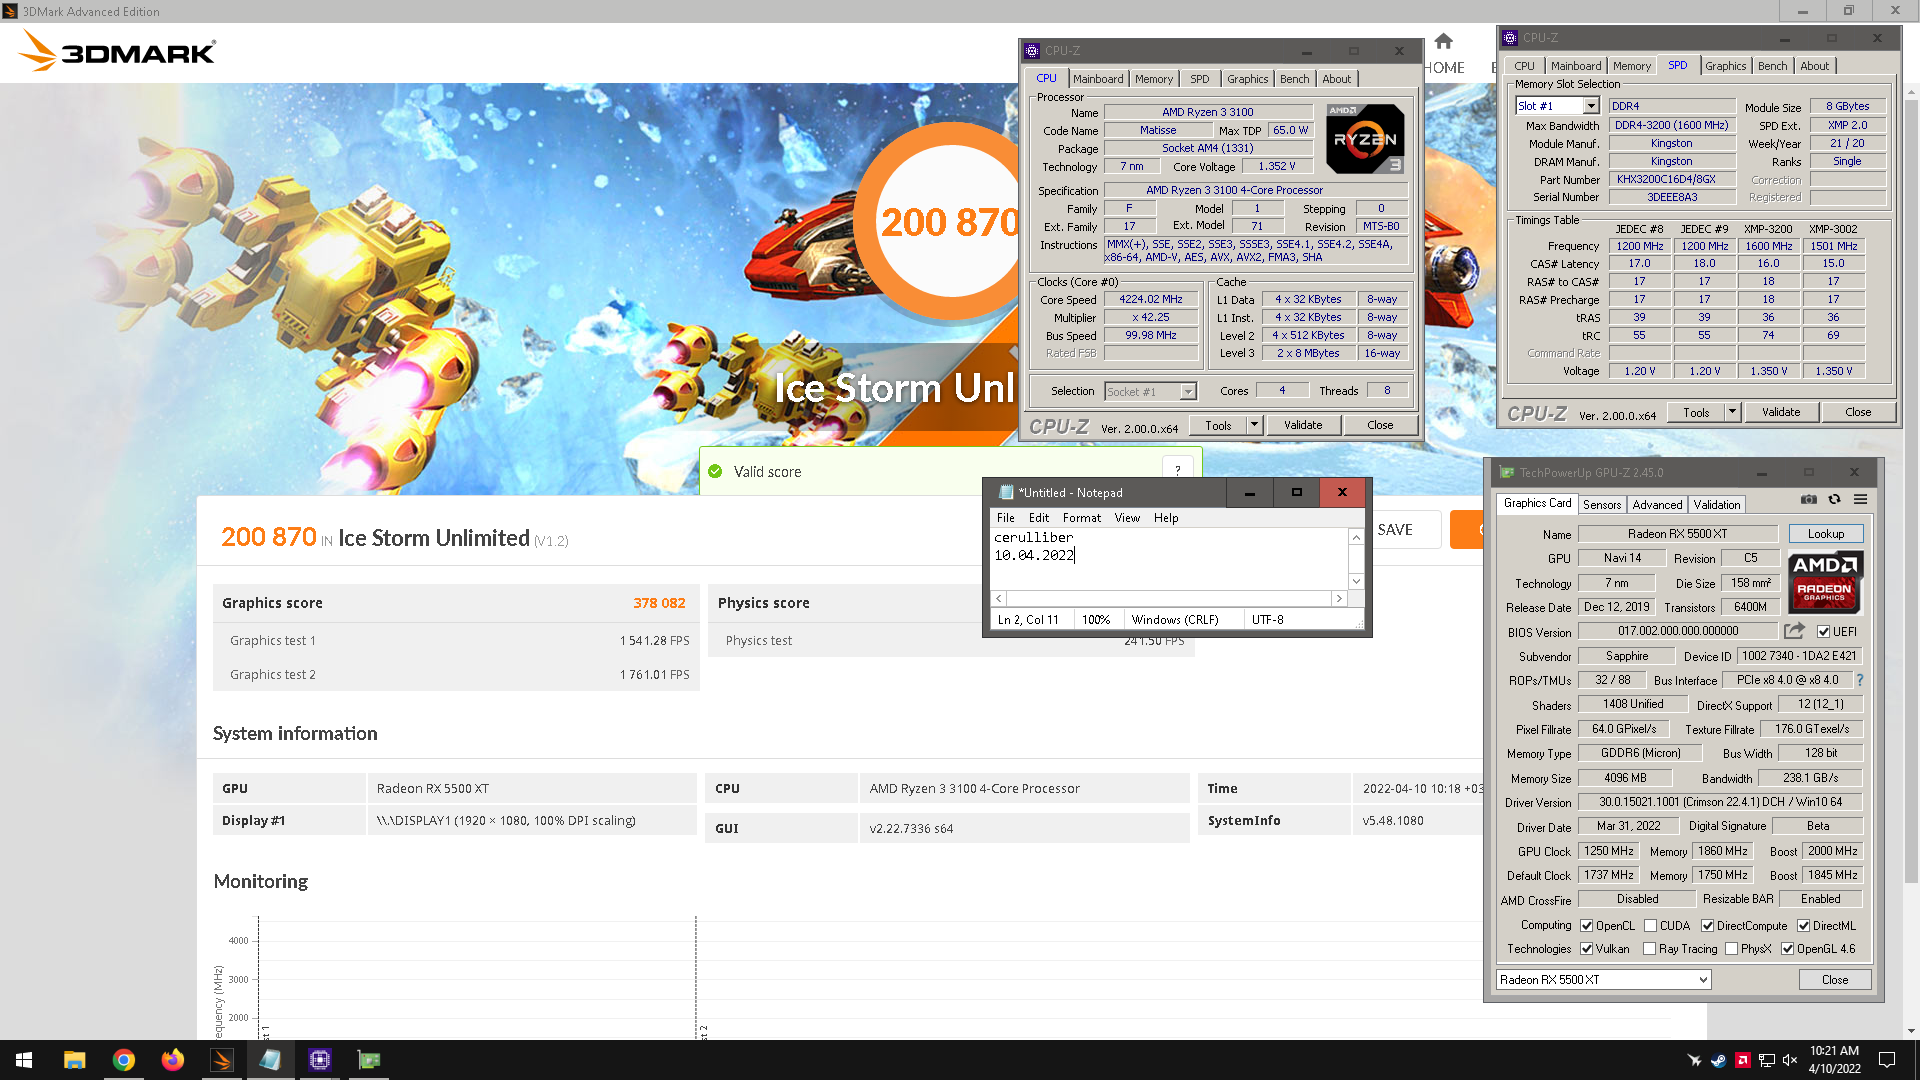Click Graphics score value 378 082
Viewport: 1920px width, 1080px height.
(x=659, y=603)
